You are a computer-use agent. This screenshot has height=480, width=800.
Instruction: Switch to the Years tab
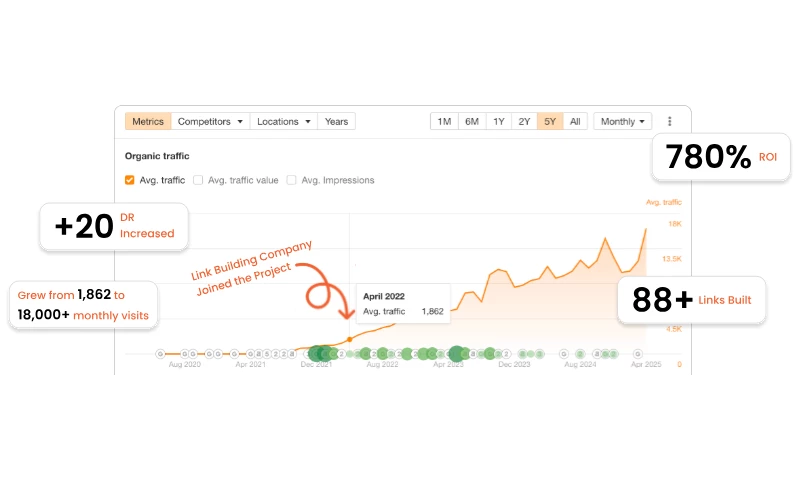[336, 121]
